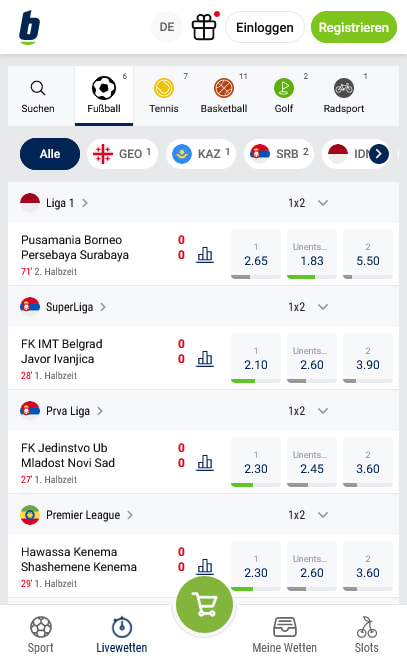Open statistics for FK IMT Belgrad match
Viewport: 407px width, 664px height.
point(205,359)
